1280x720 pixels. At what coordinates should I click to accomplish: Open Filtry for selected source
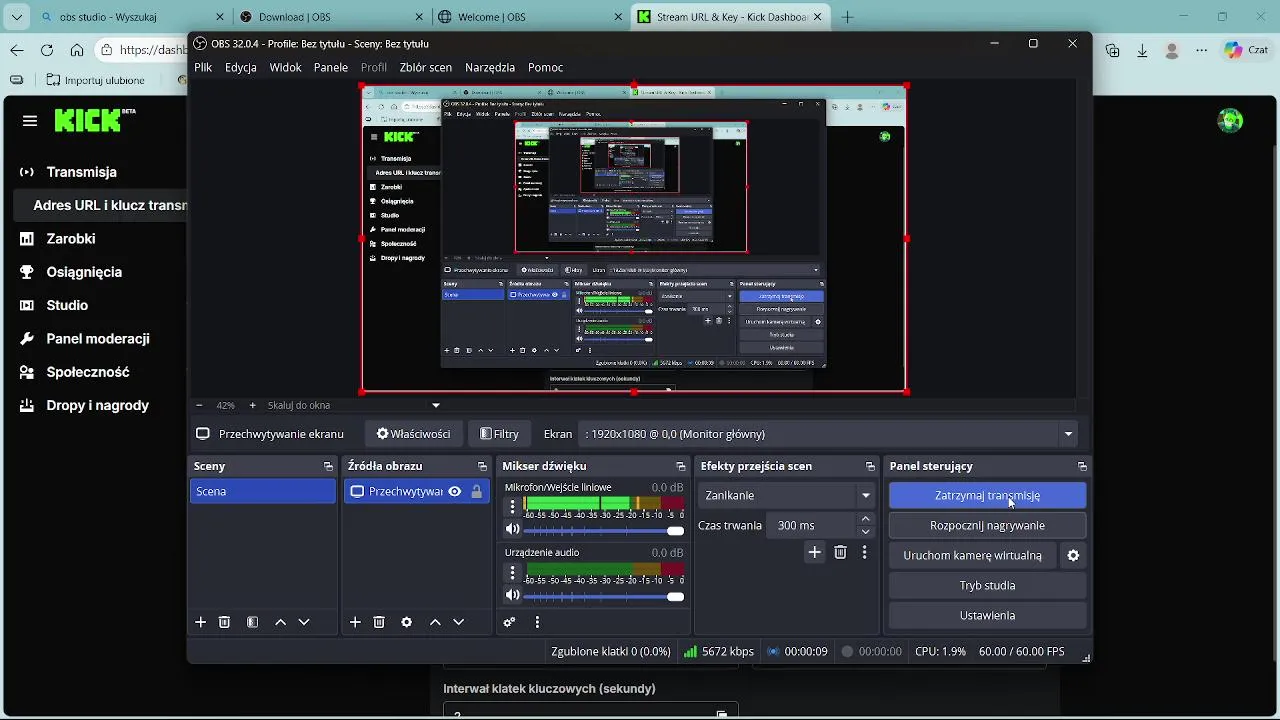coord(499,434)
